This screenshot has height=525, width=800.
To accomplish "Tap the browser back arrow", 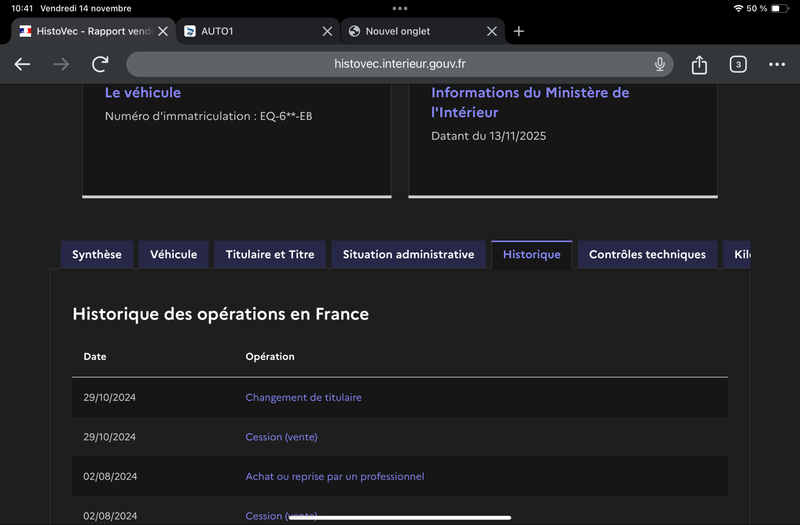I will [x=22, y=64].
